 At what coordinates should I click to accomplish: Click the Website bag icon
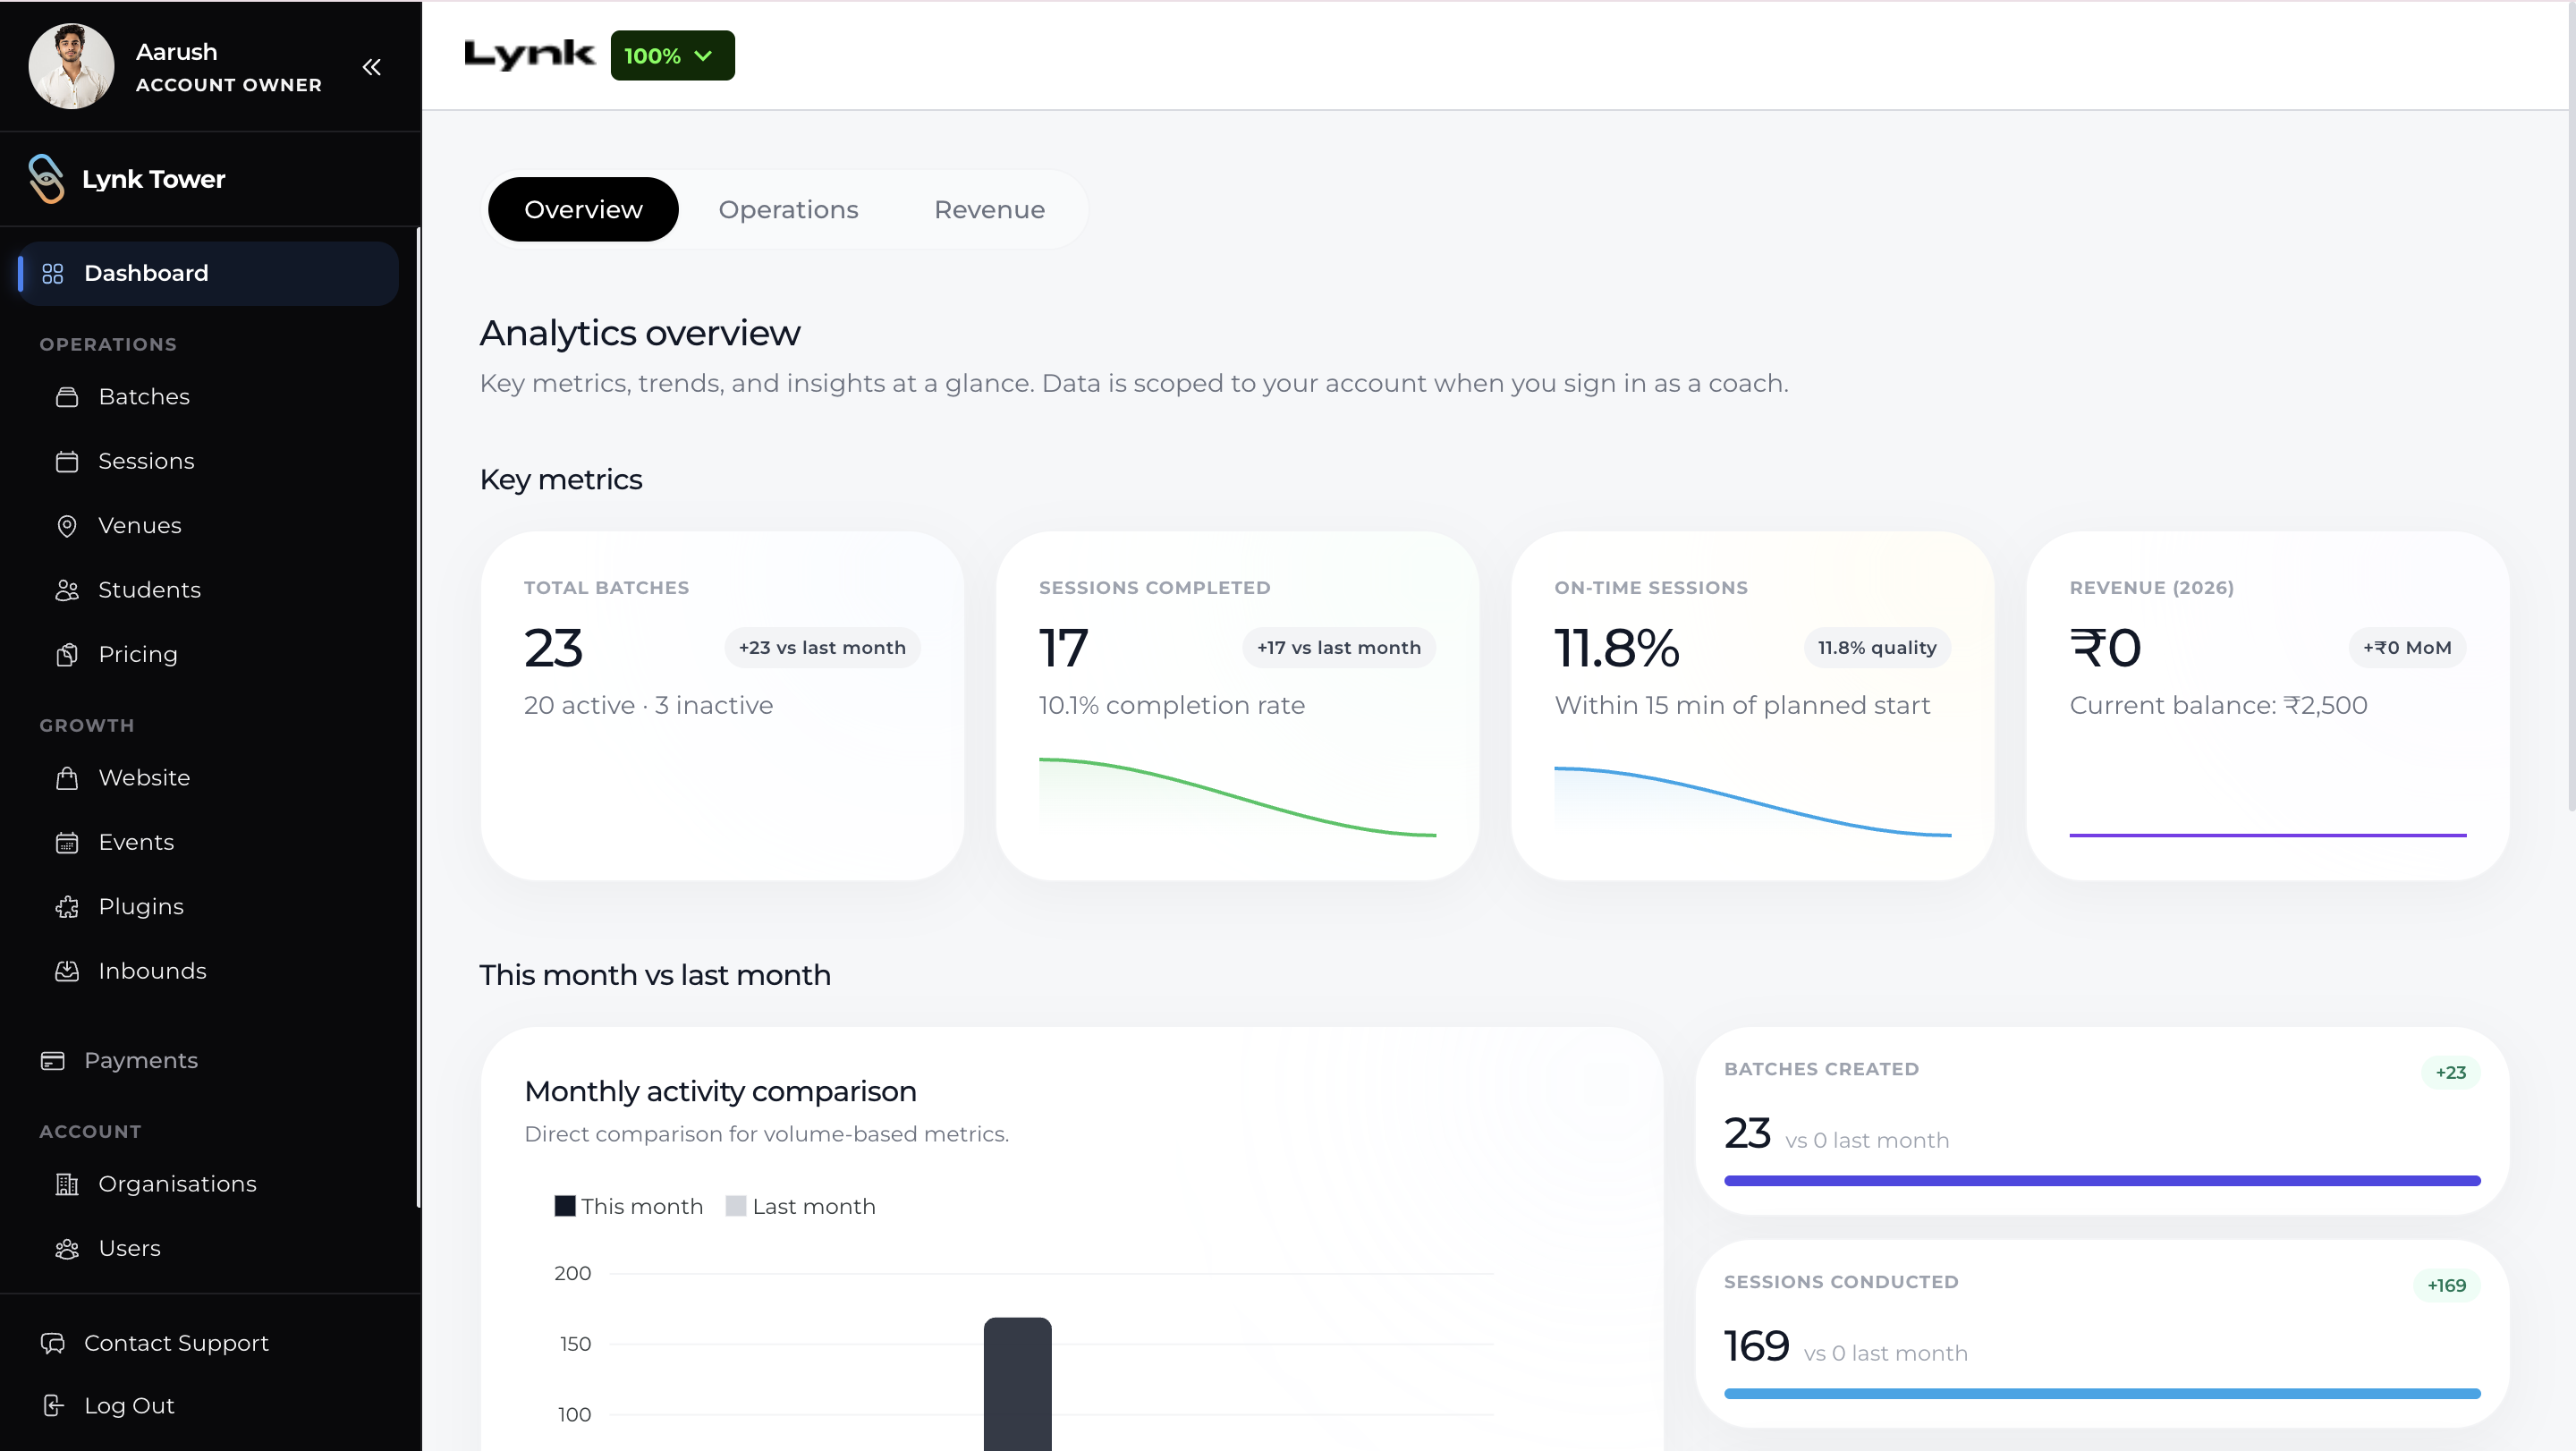(x=67, y=778)
